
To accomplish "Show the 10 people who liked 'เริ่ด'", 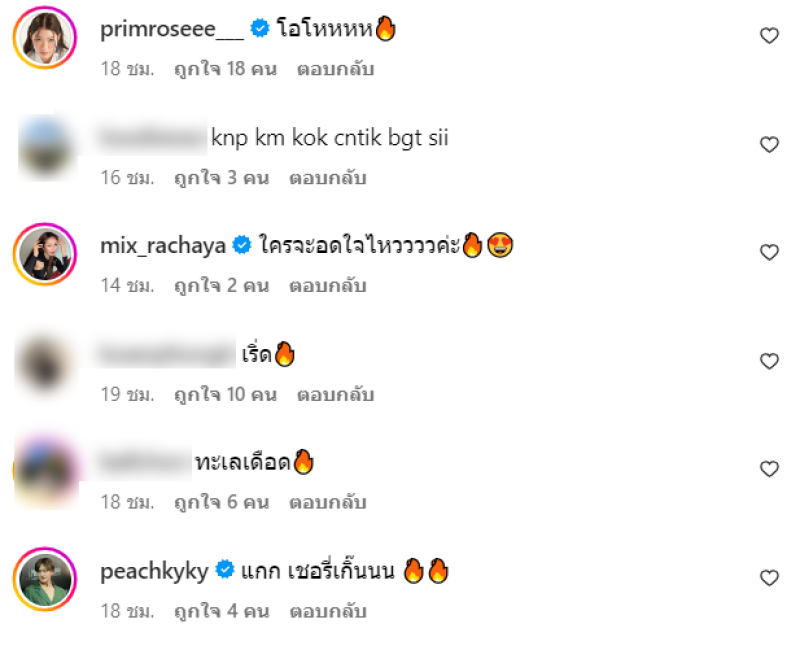I will tap(226, 394).
